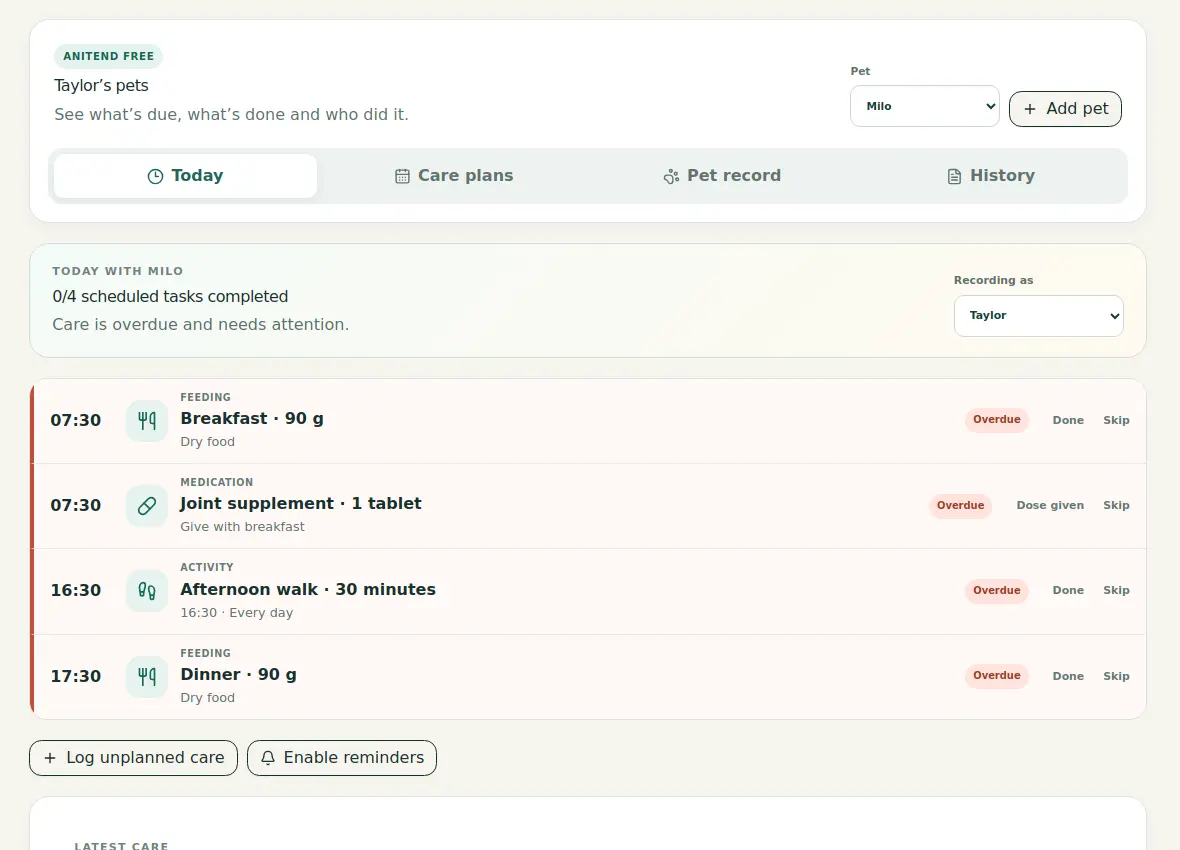This screenshot has width=1180, height=850.
Task: Mark Afternoon walk as Done
Action: [x=1068, y=590]
